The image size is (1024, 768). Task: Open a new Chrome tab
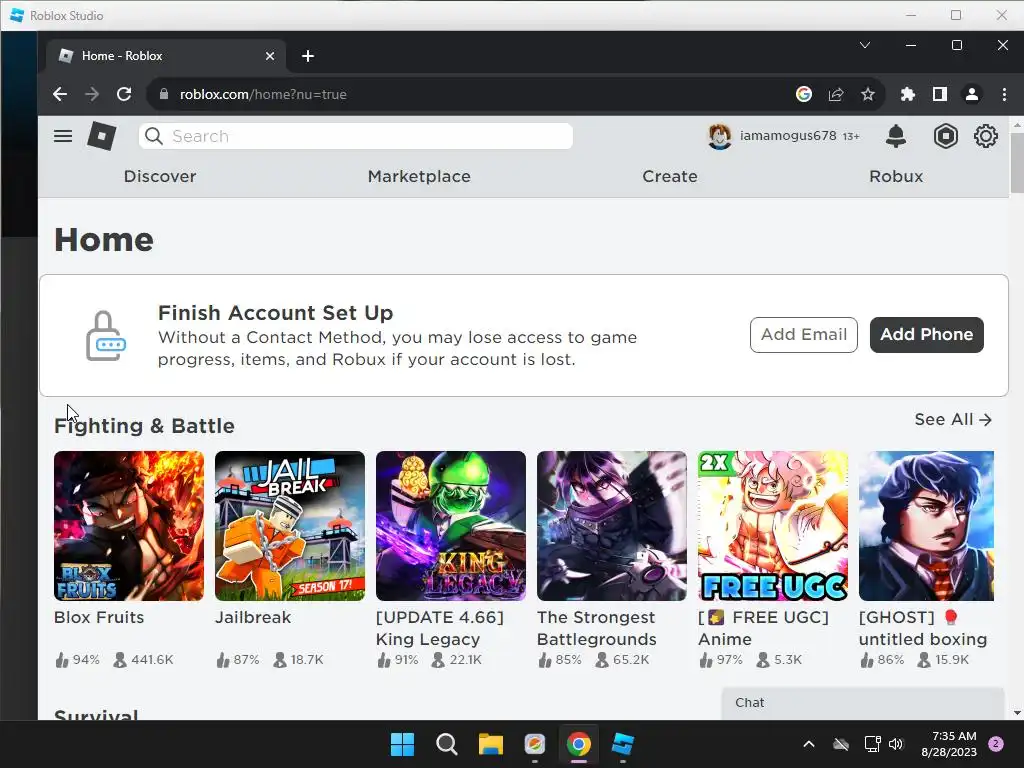click(308, 56)
